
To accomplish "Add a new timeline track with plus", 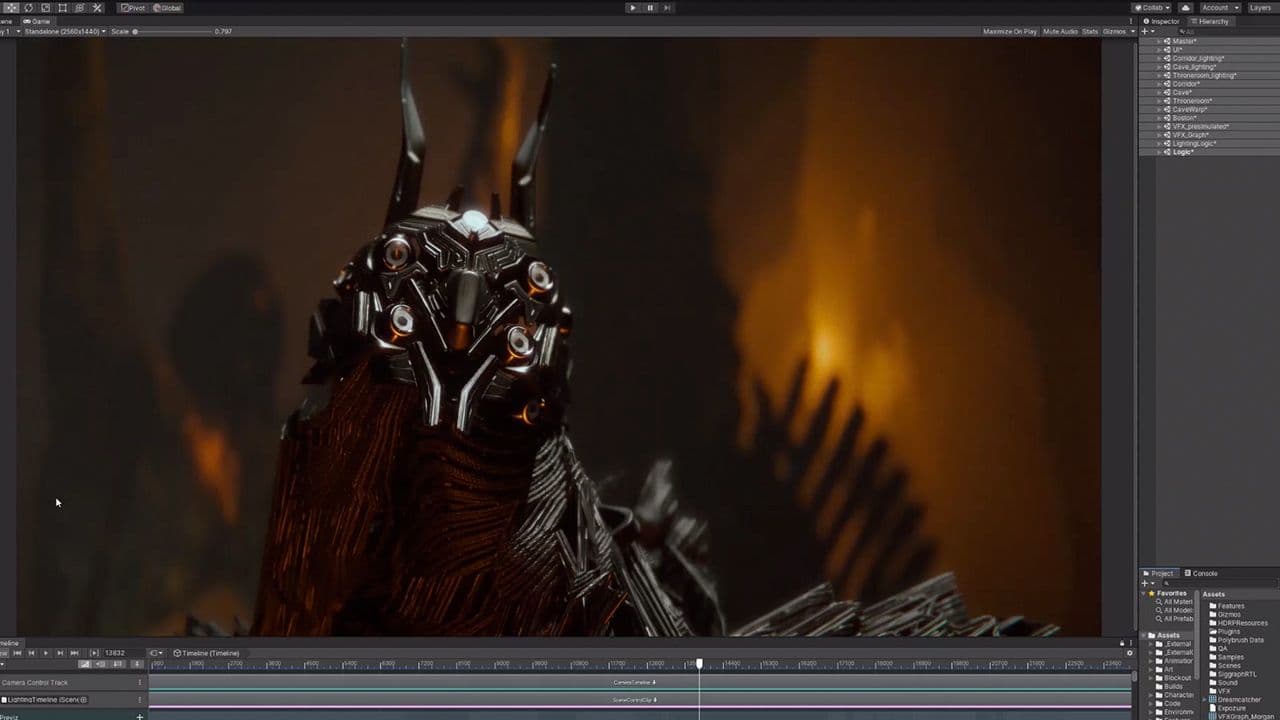I will [x=139, y=716].
